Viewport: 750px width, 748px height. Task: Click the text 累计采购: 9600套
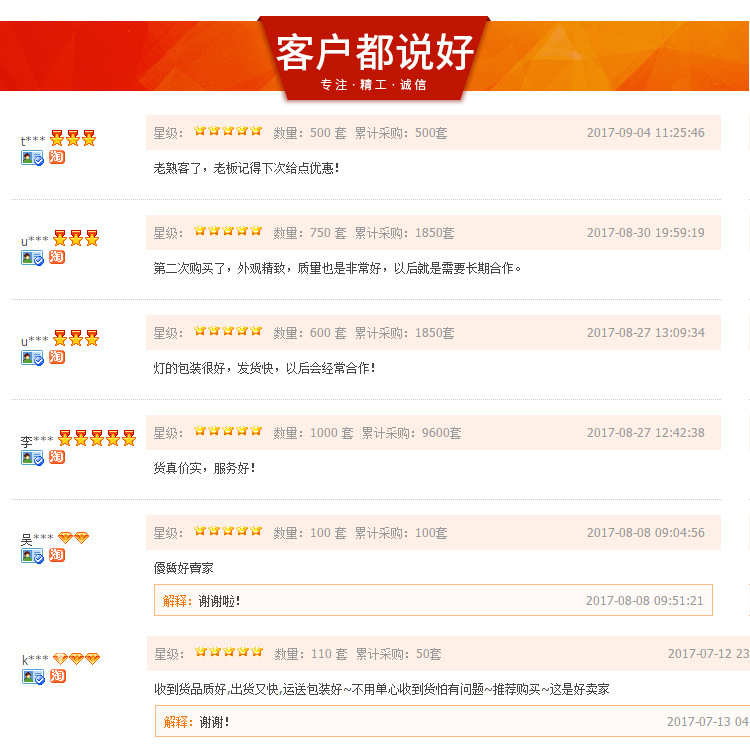tap(411, 433)
